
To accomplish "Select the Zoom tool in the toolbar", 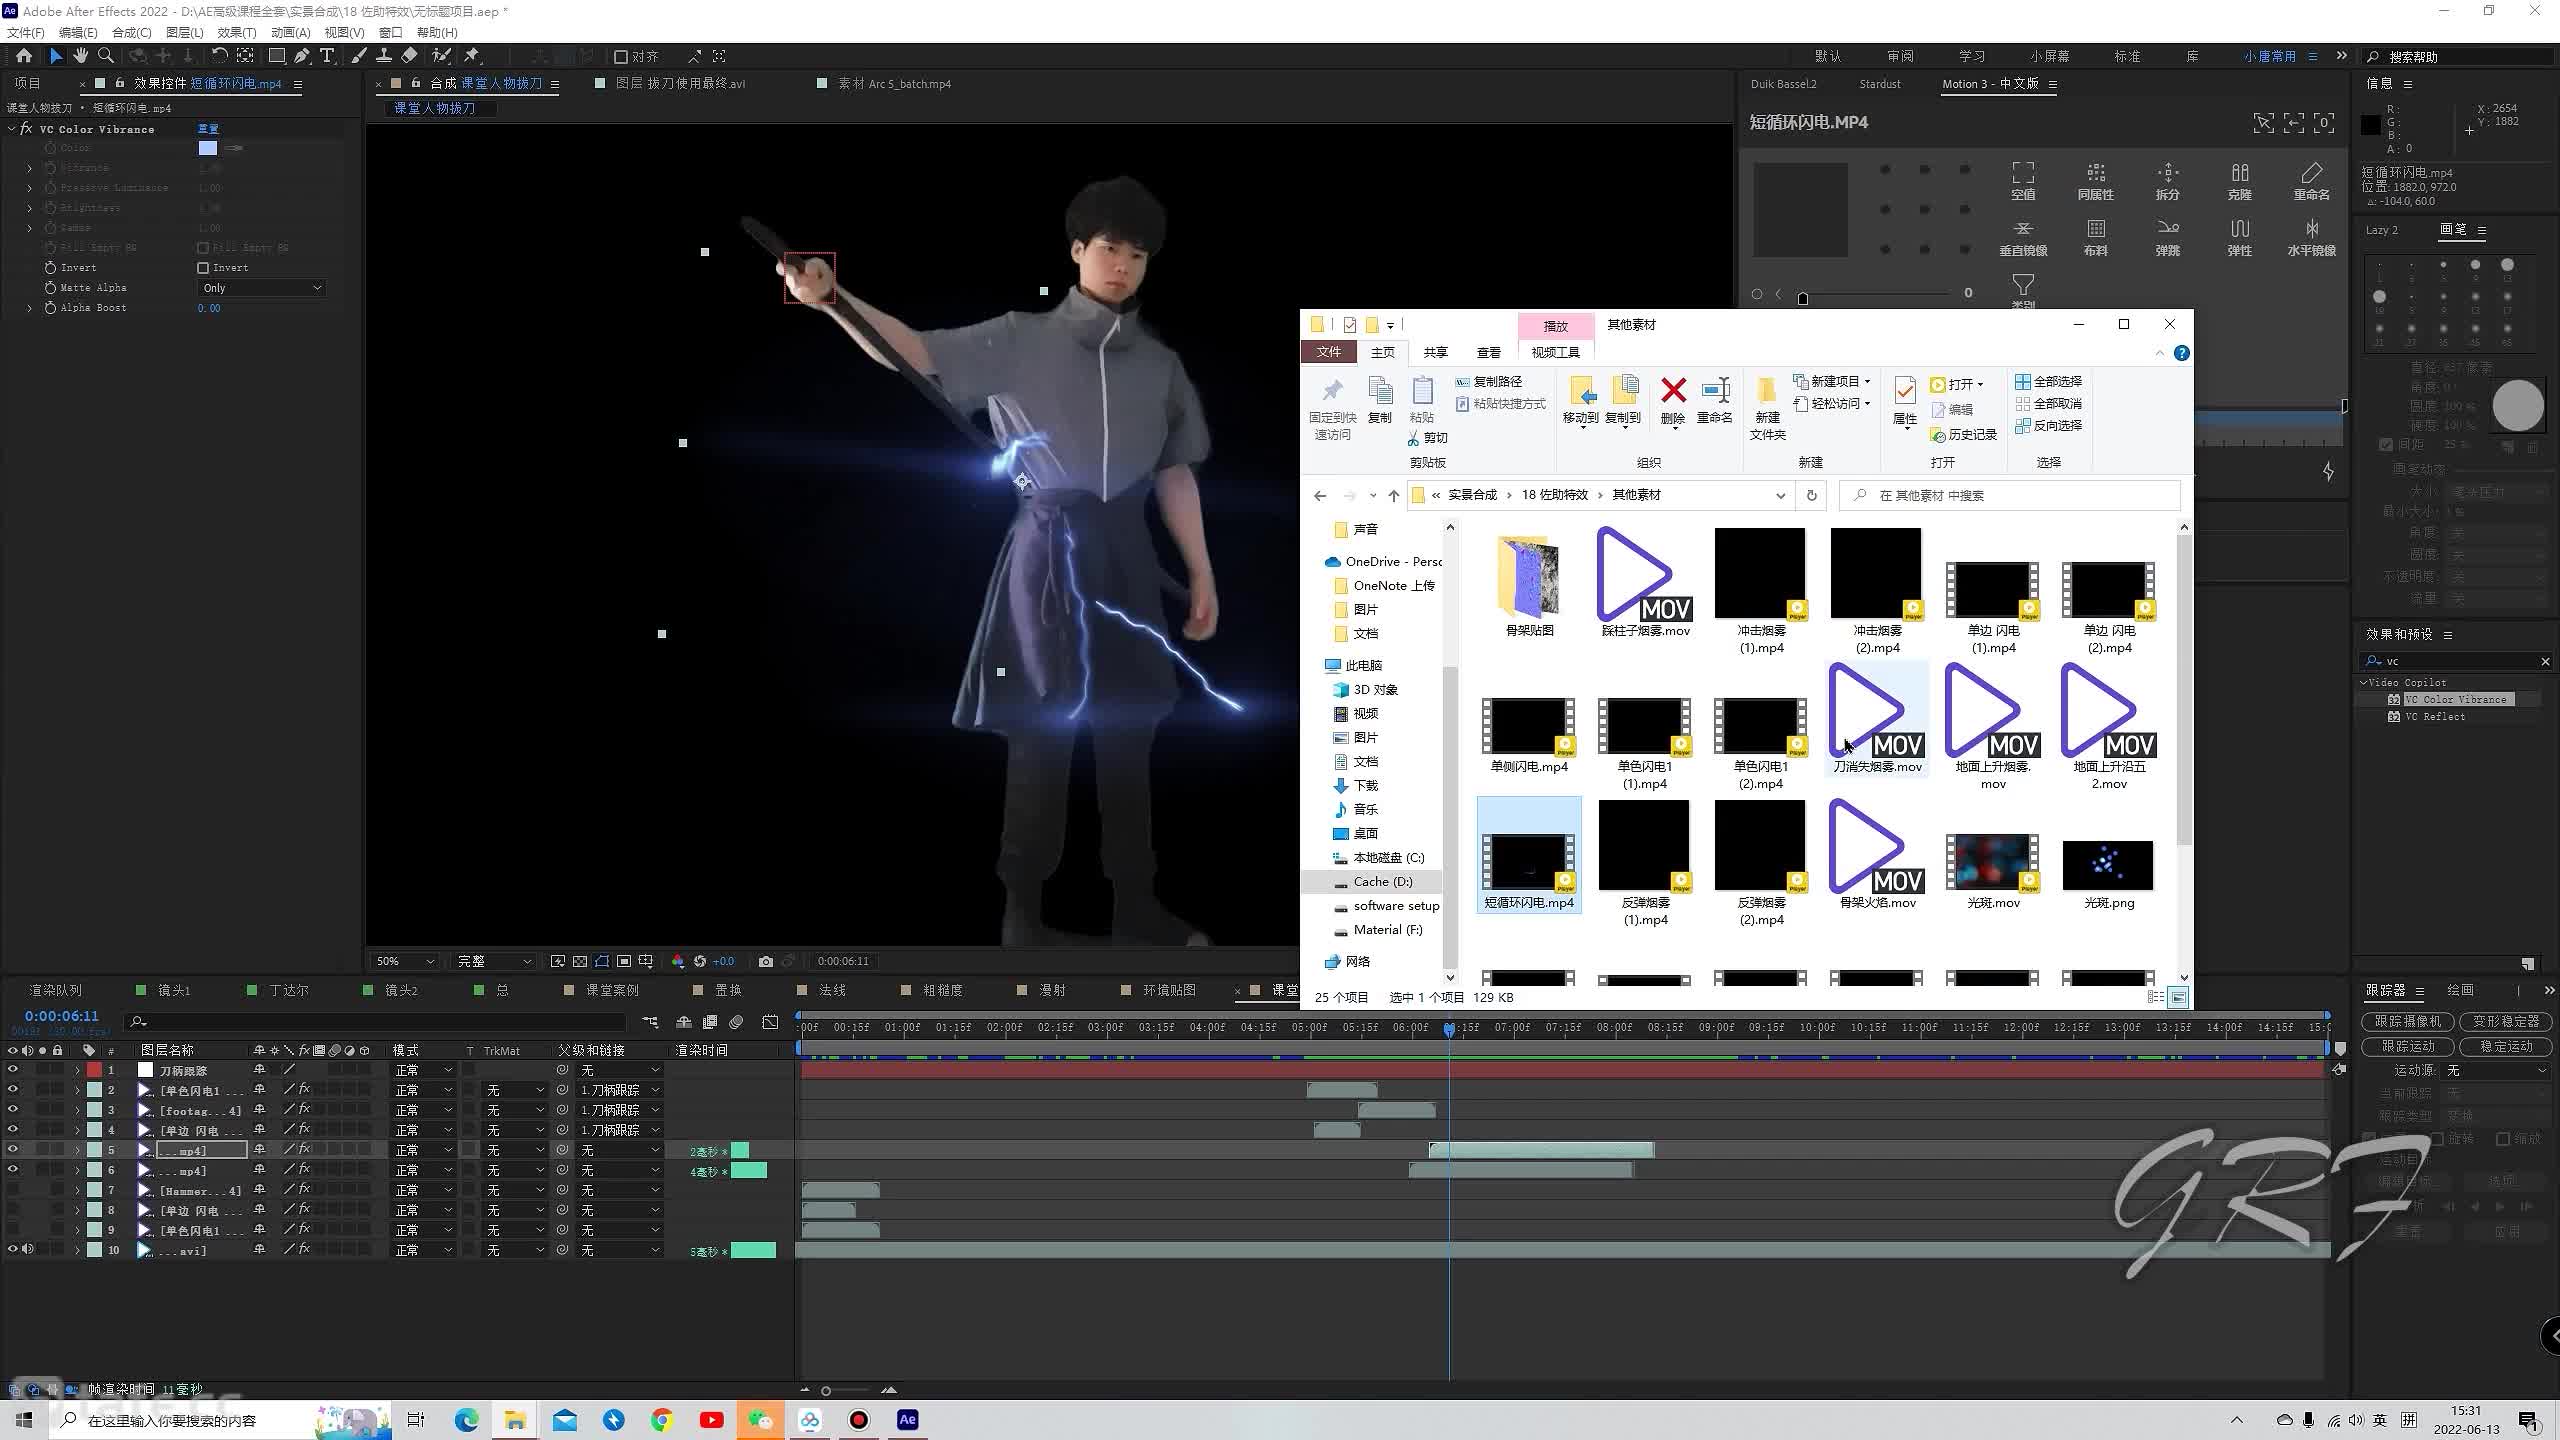I will point(106,56).
